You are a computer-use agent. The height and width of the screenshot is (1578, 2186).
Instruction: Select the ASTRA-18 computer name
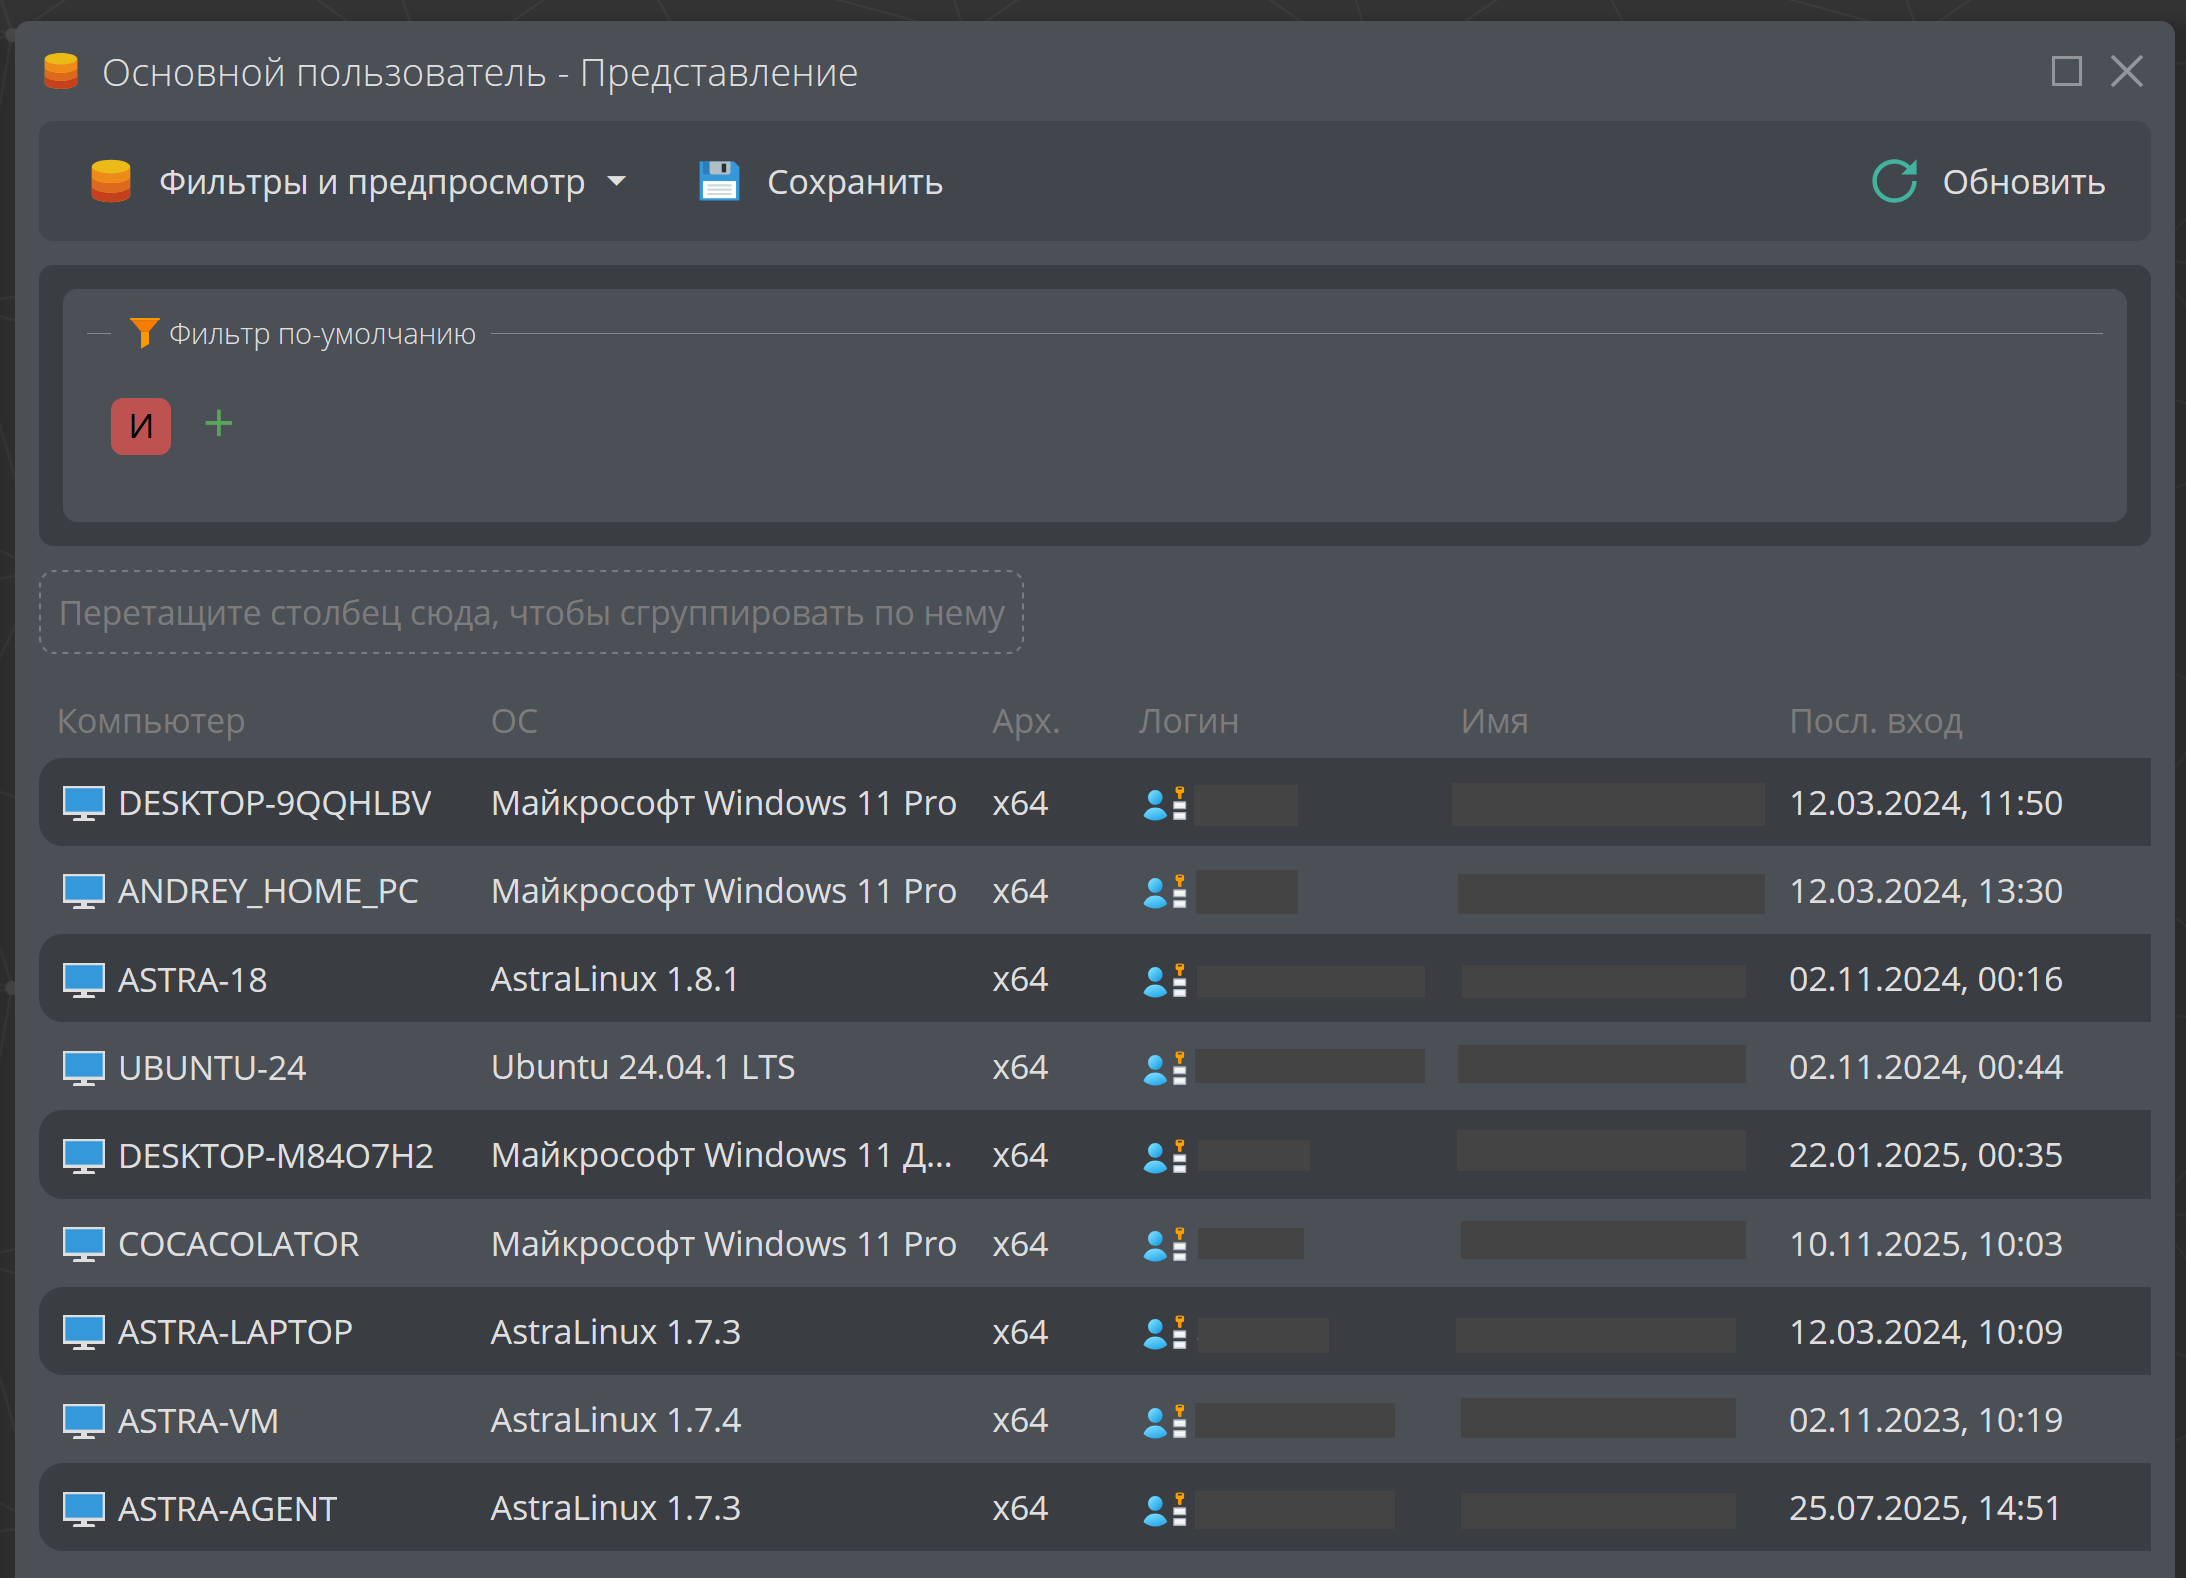(x=193, y=980)
